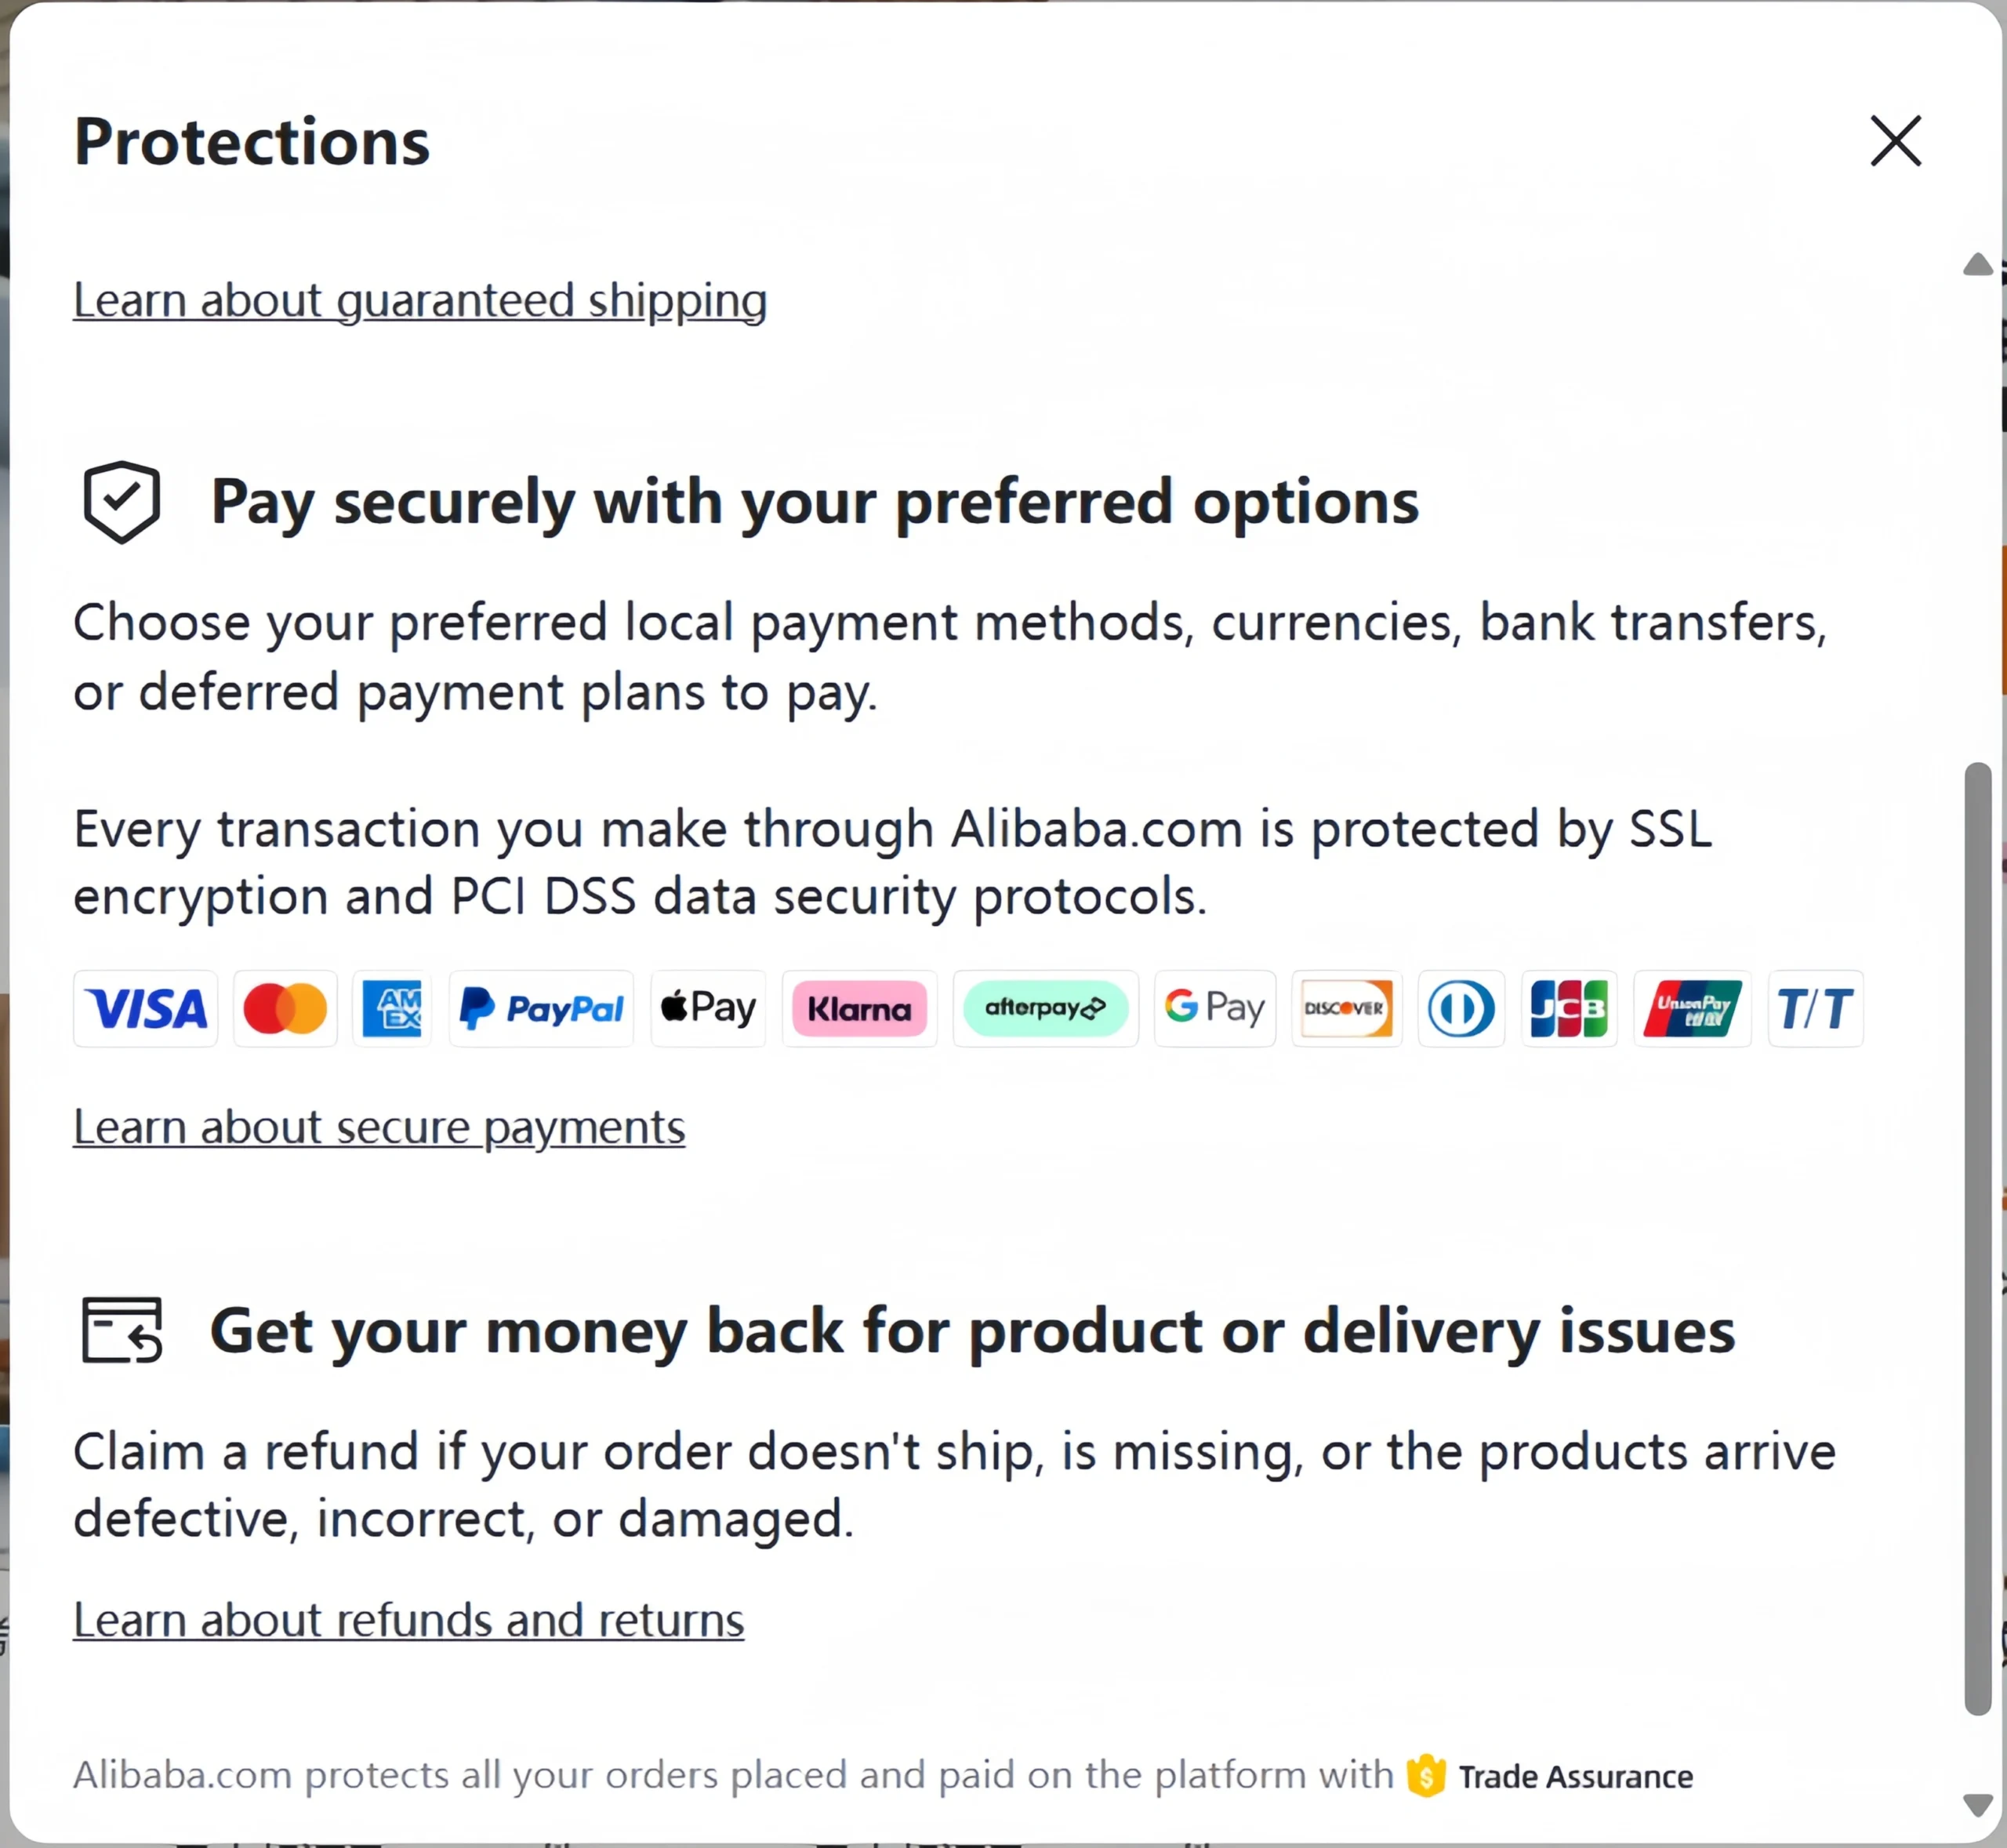Viewport: 2007px width, 1848px height.
Task: Select the PayPal payment icon
Action: [x=541, y=1008]
